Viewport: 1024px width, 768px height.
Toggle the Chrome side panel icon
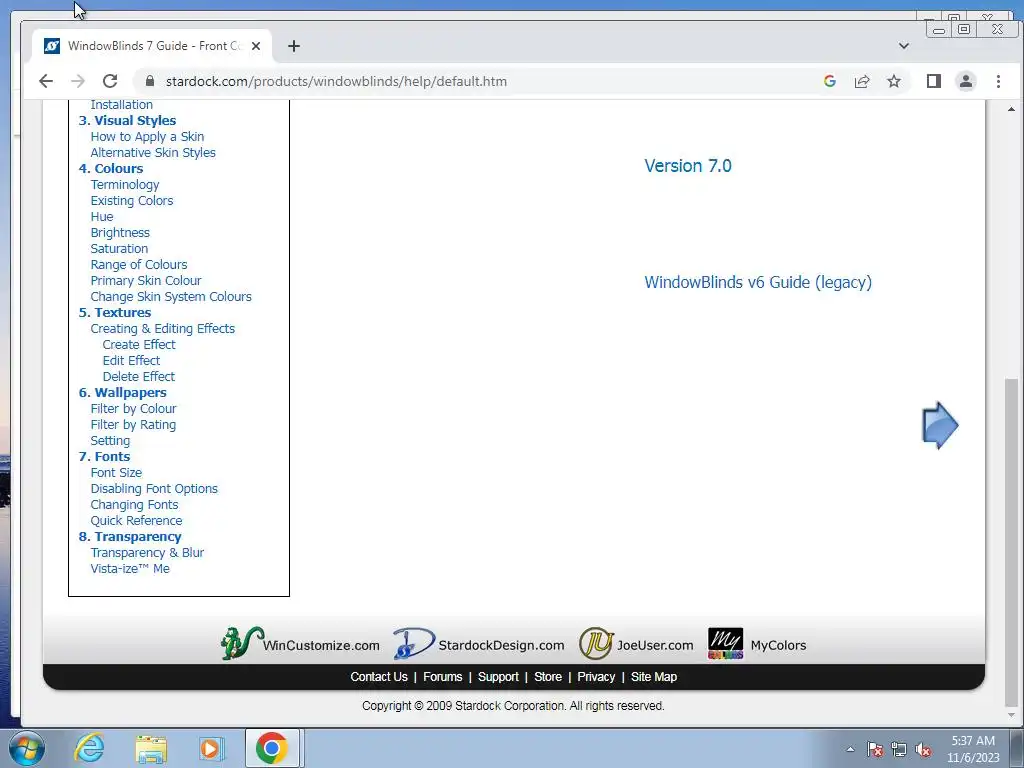[x=934, y=81]
